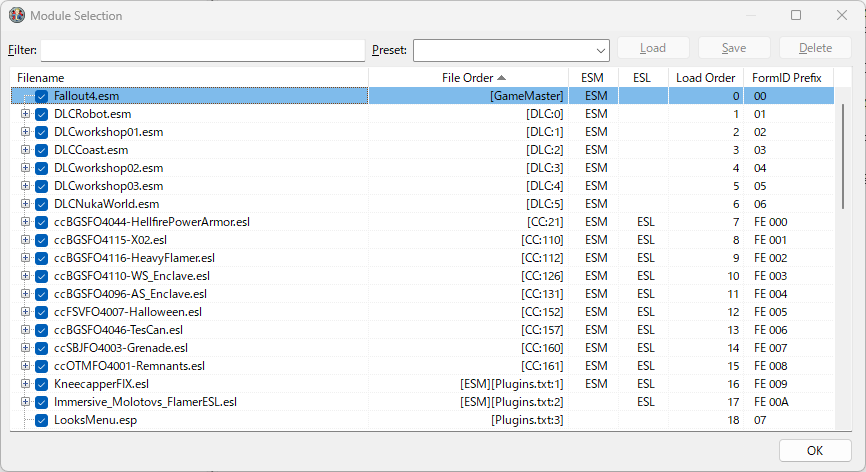Click the [Plugins.txt:3] cell
866x472 pixels.
pyautogui.click(x=527, y=420)
